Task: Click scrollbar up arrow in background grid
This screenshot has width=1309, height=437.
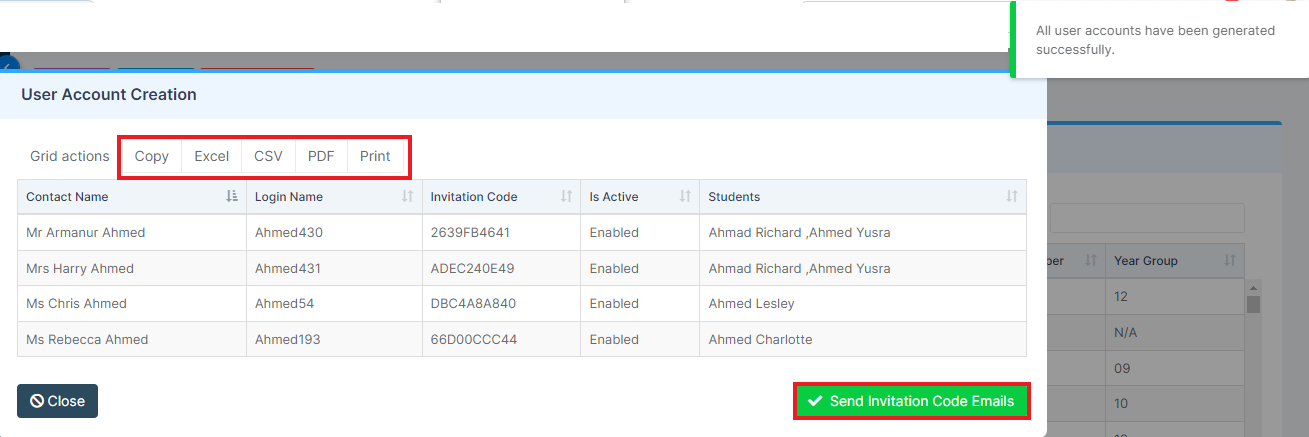Action: [1253, 288]
